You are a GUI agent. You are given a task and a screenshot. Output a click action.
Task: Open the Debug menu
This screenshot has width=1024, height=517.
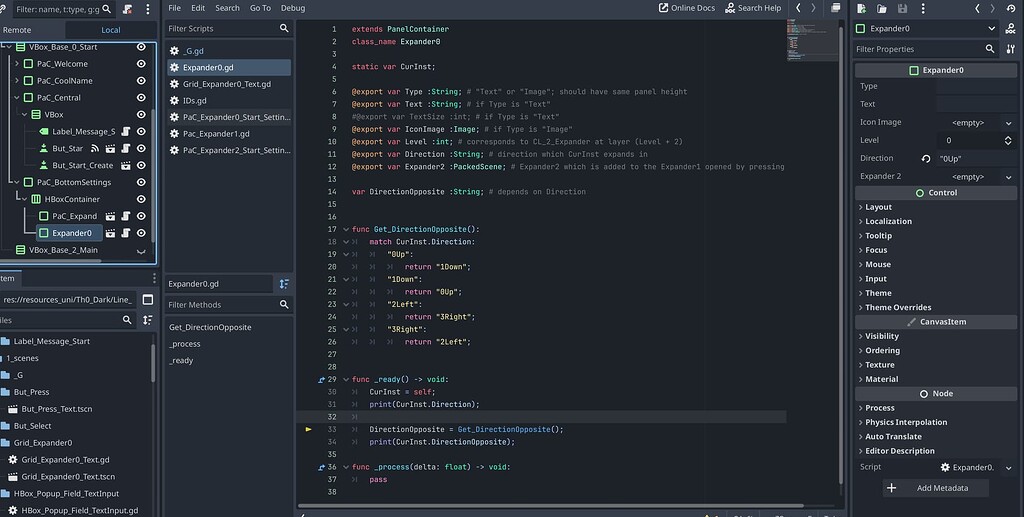pos(293,8)
